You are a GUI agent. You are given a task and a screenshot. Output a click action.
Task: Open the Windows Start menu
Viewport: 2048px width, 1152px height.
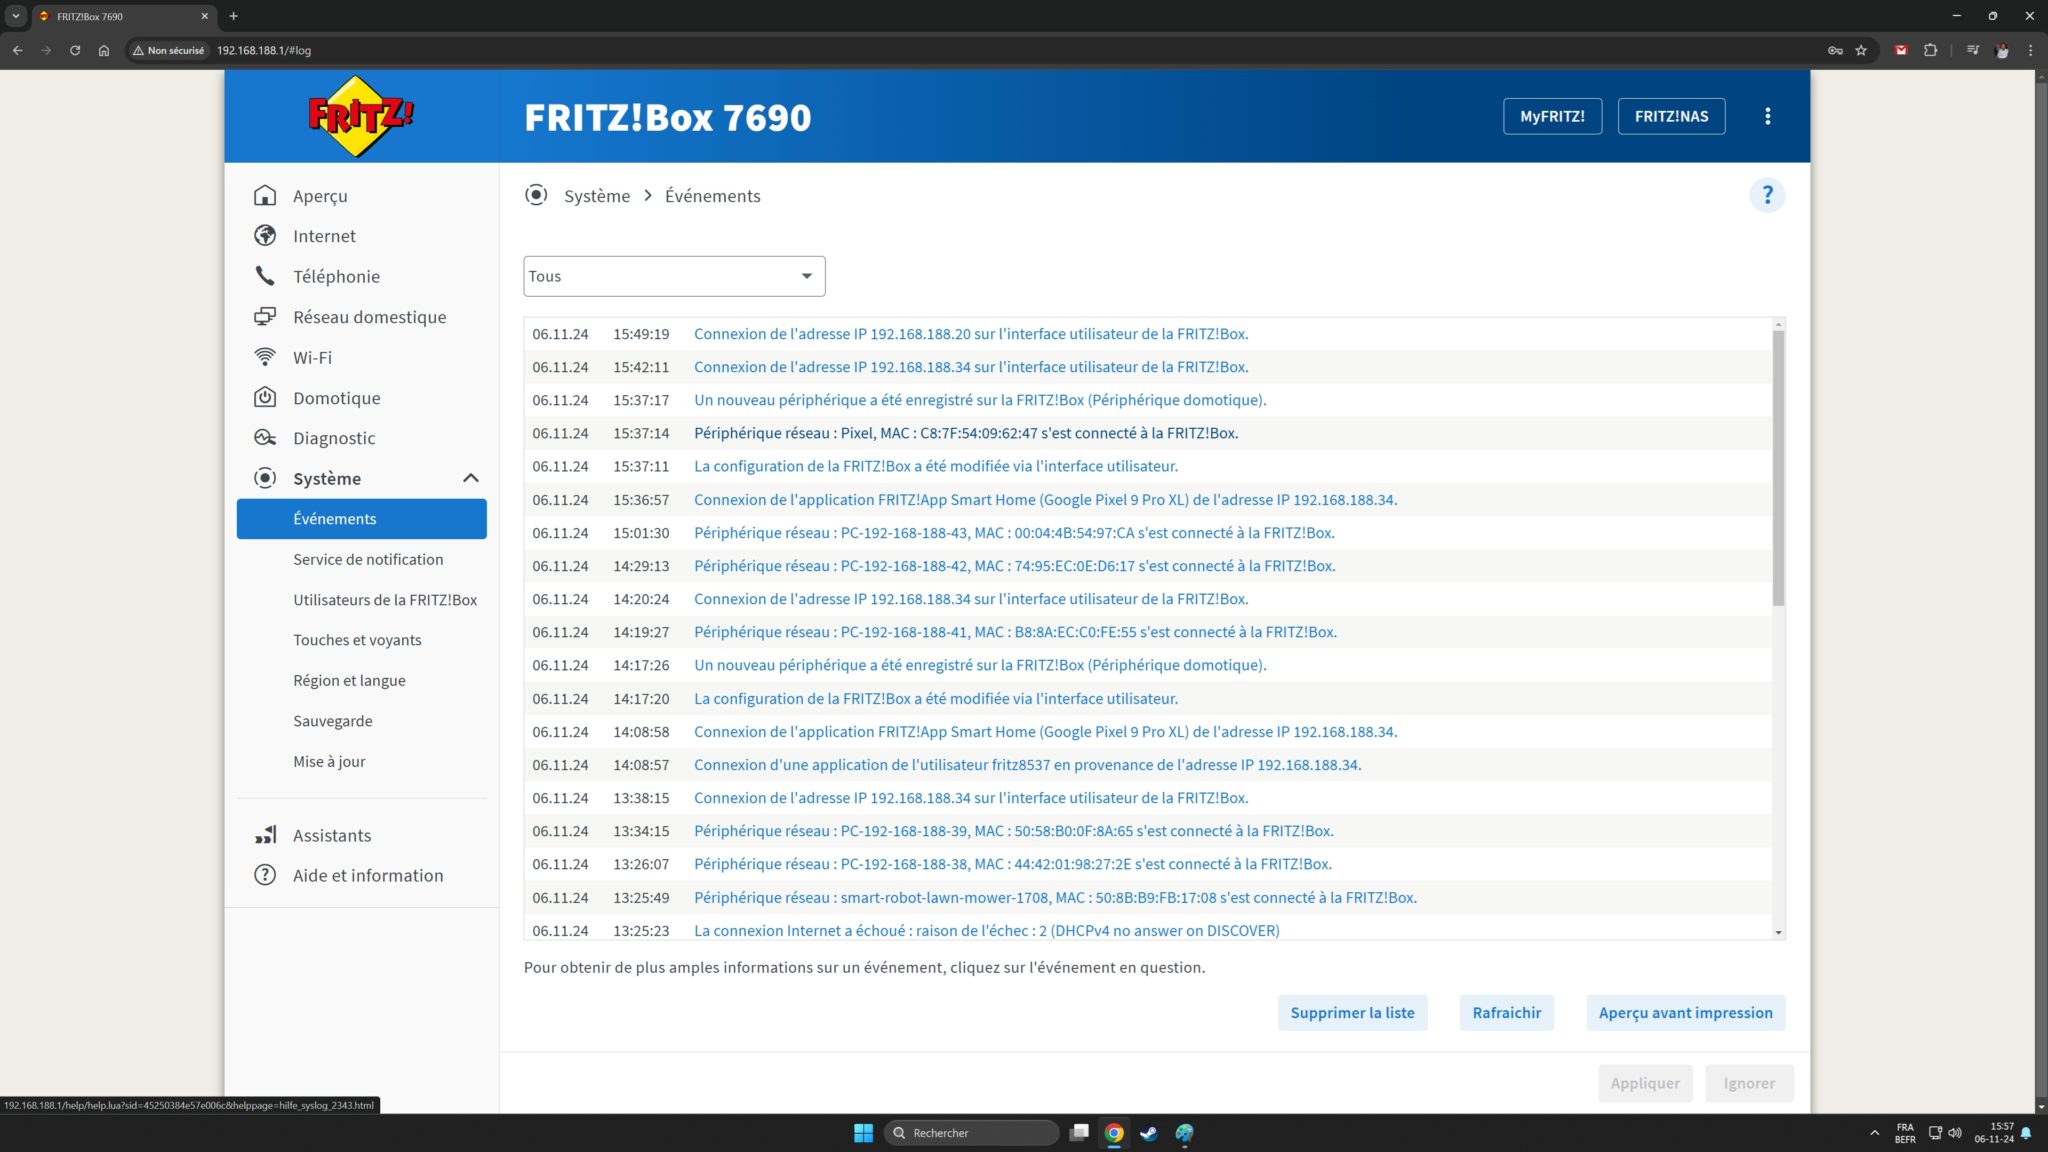pyautogui.click(x=864, y=1132)
